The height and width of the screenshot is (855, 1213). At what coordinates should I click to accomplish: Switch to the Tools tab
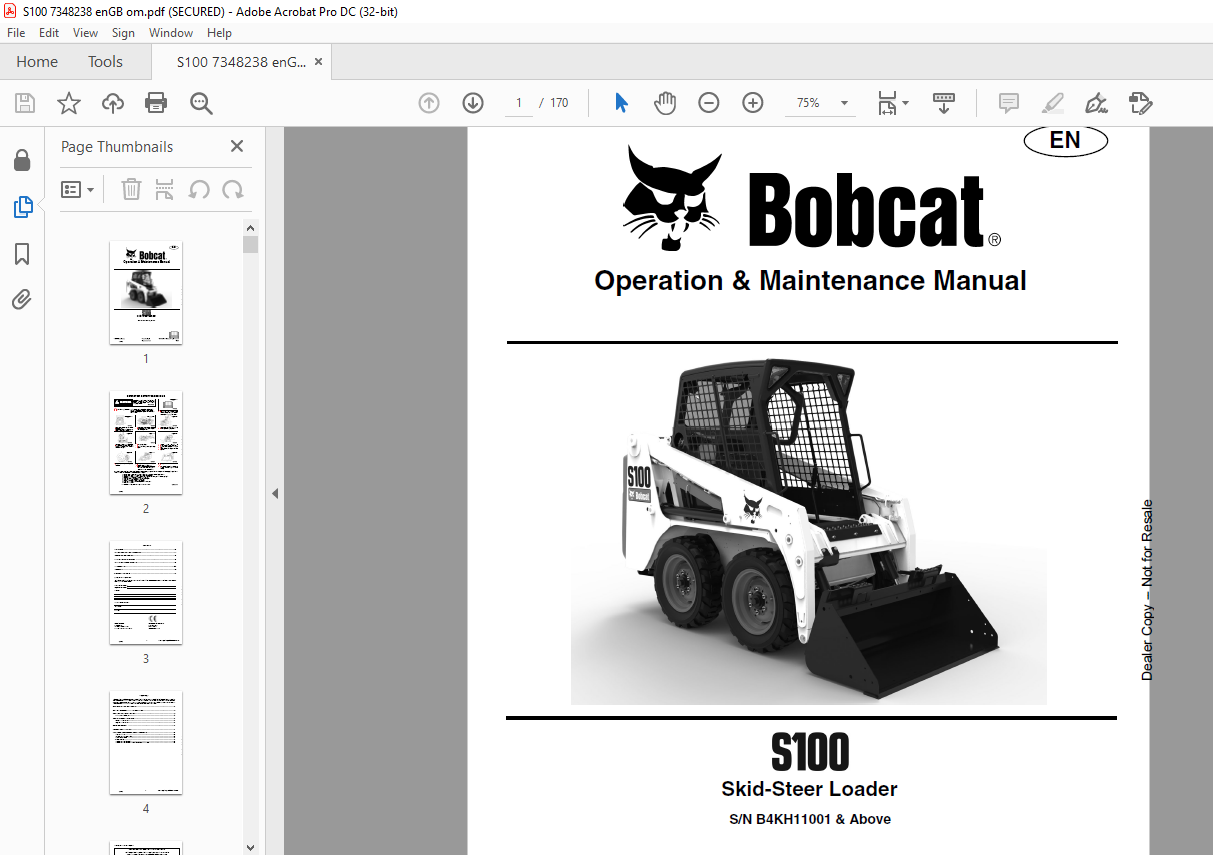coord(105,62)
